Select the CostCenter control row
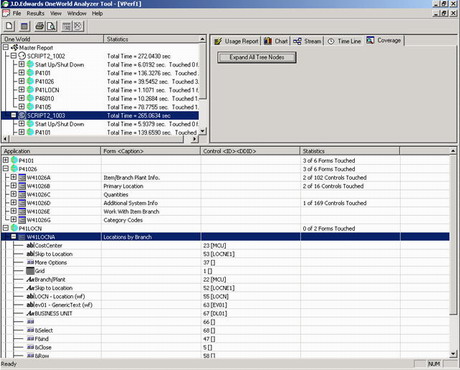 click(x=225, y=245)
